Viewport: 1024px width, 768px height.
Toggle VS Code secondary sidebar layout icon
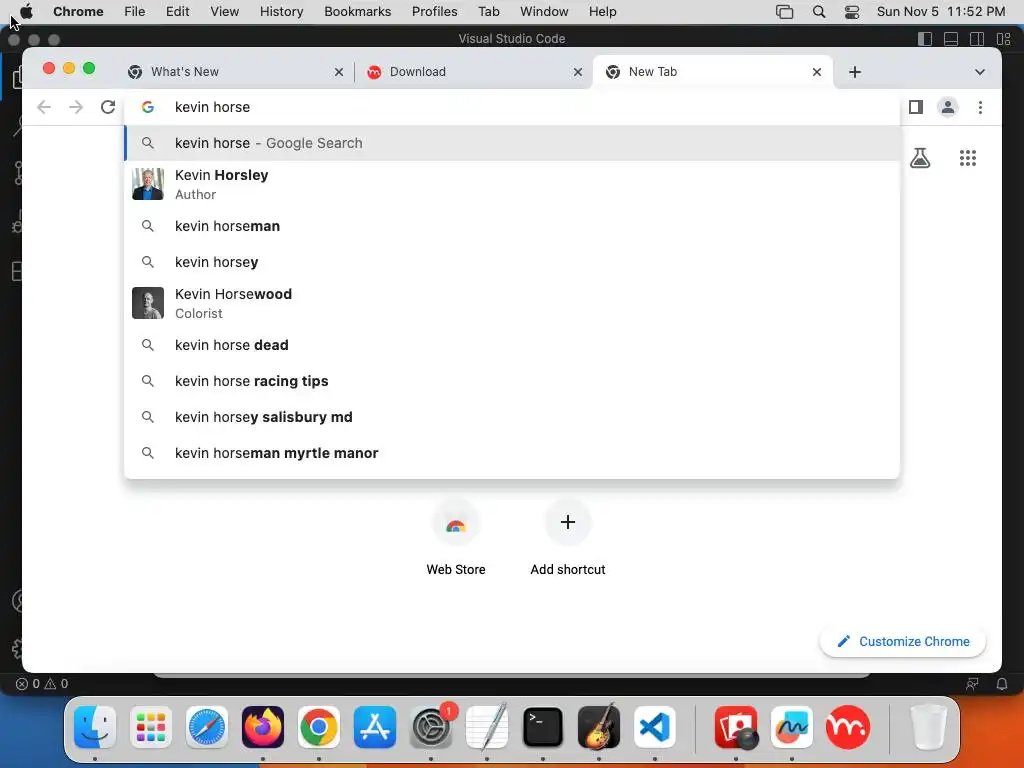coord(977,39)
